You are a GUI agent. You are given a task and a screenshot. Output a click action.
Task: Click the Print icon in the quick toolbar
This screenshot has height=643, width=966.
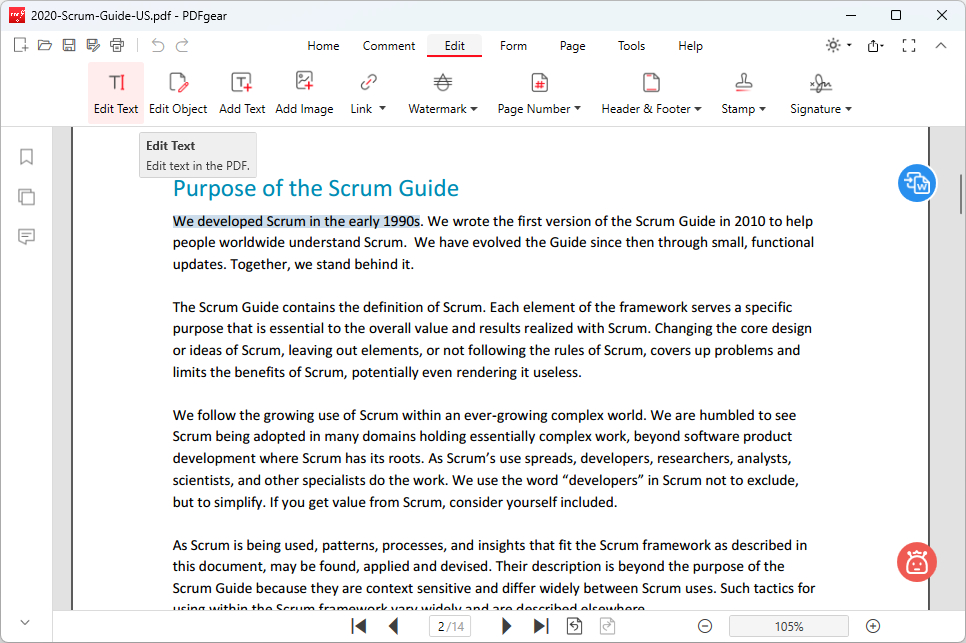118,45
